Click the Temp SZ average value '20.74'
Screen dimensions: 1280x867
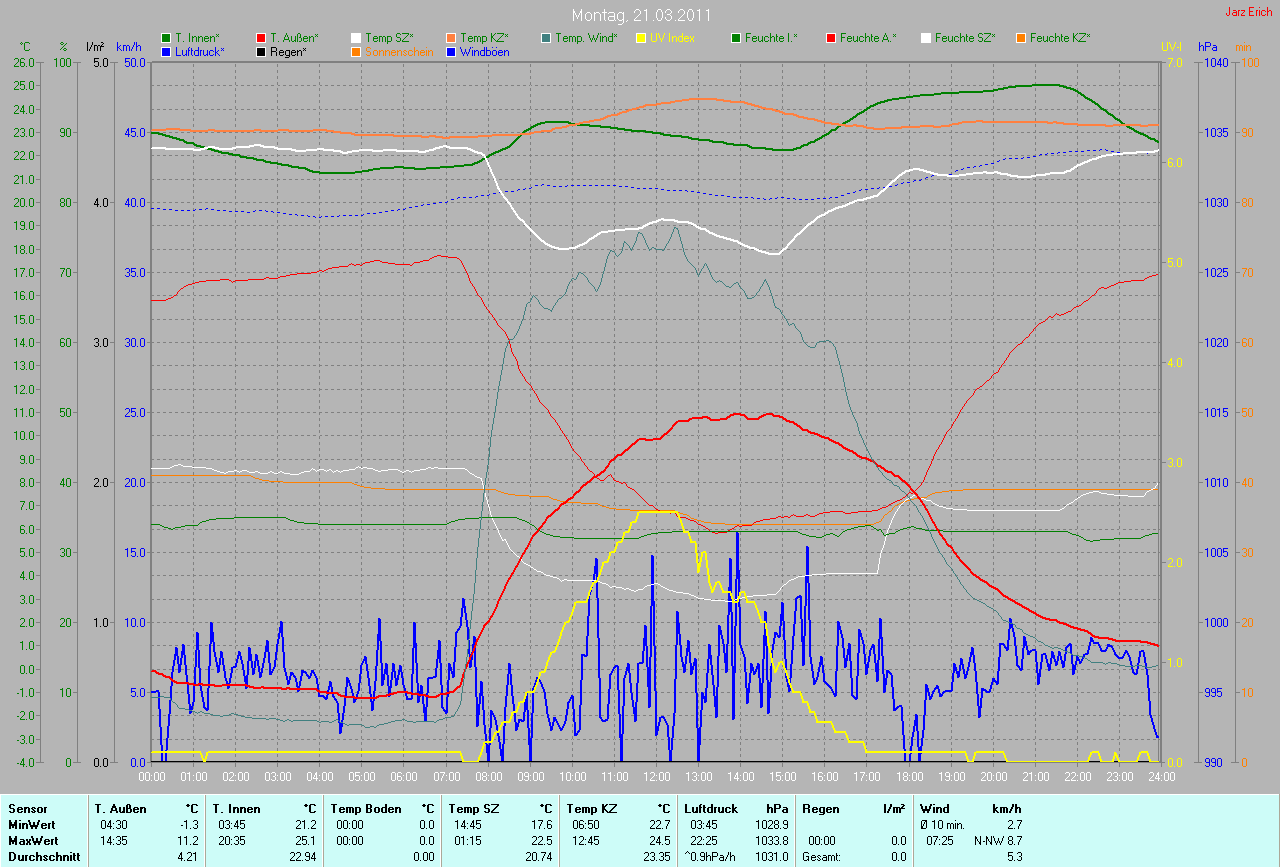(x=538, y=856)
